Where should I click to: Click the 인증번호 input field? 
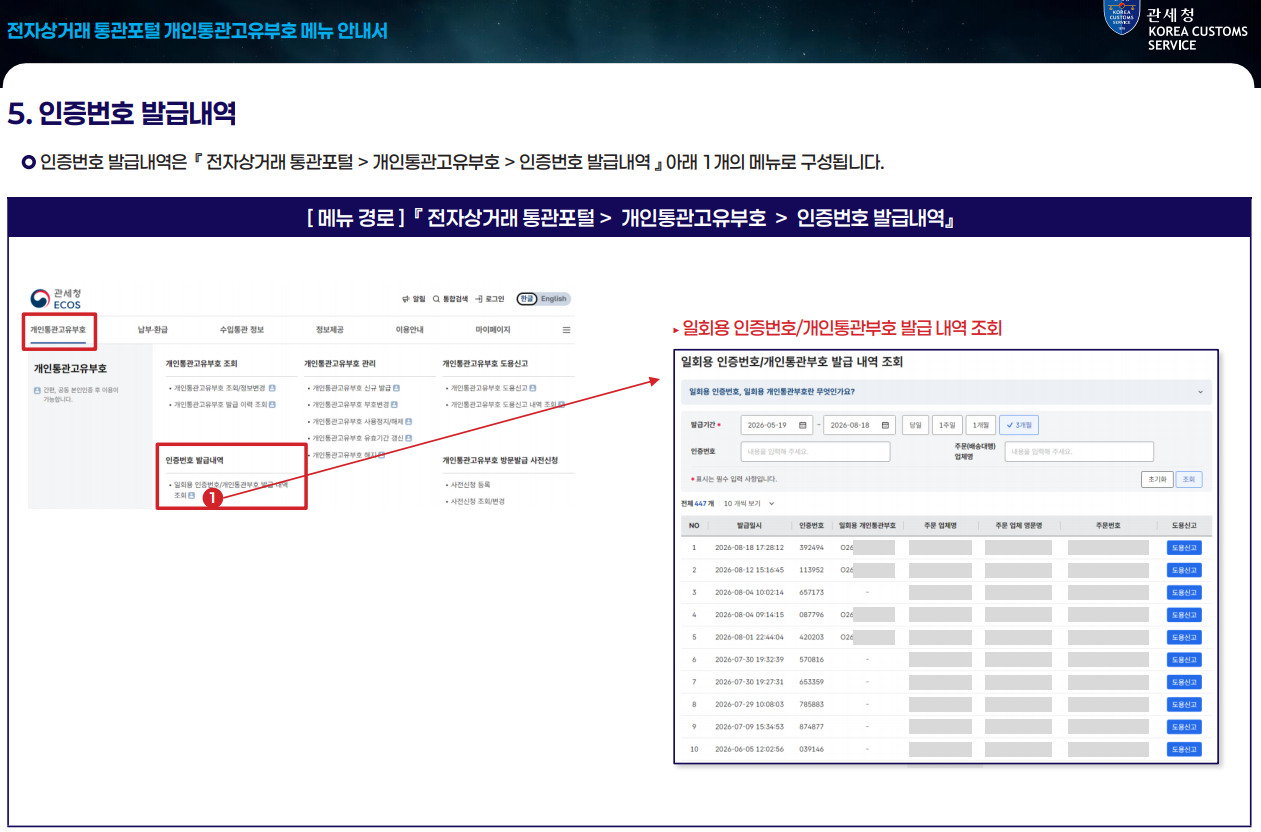815,452
